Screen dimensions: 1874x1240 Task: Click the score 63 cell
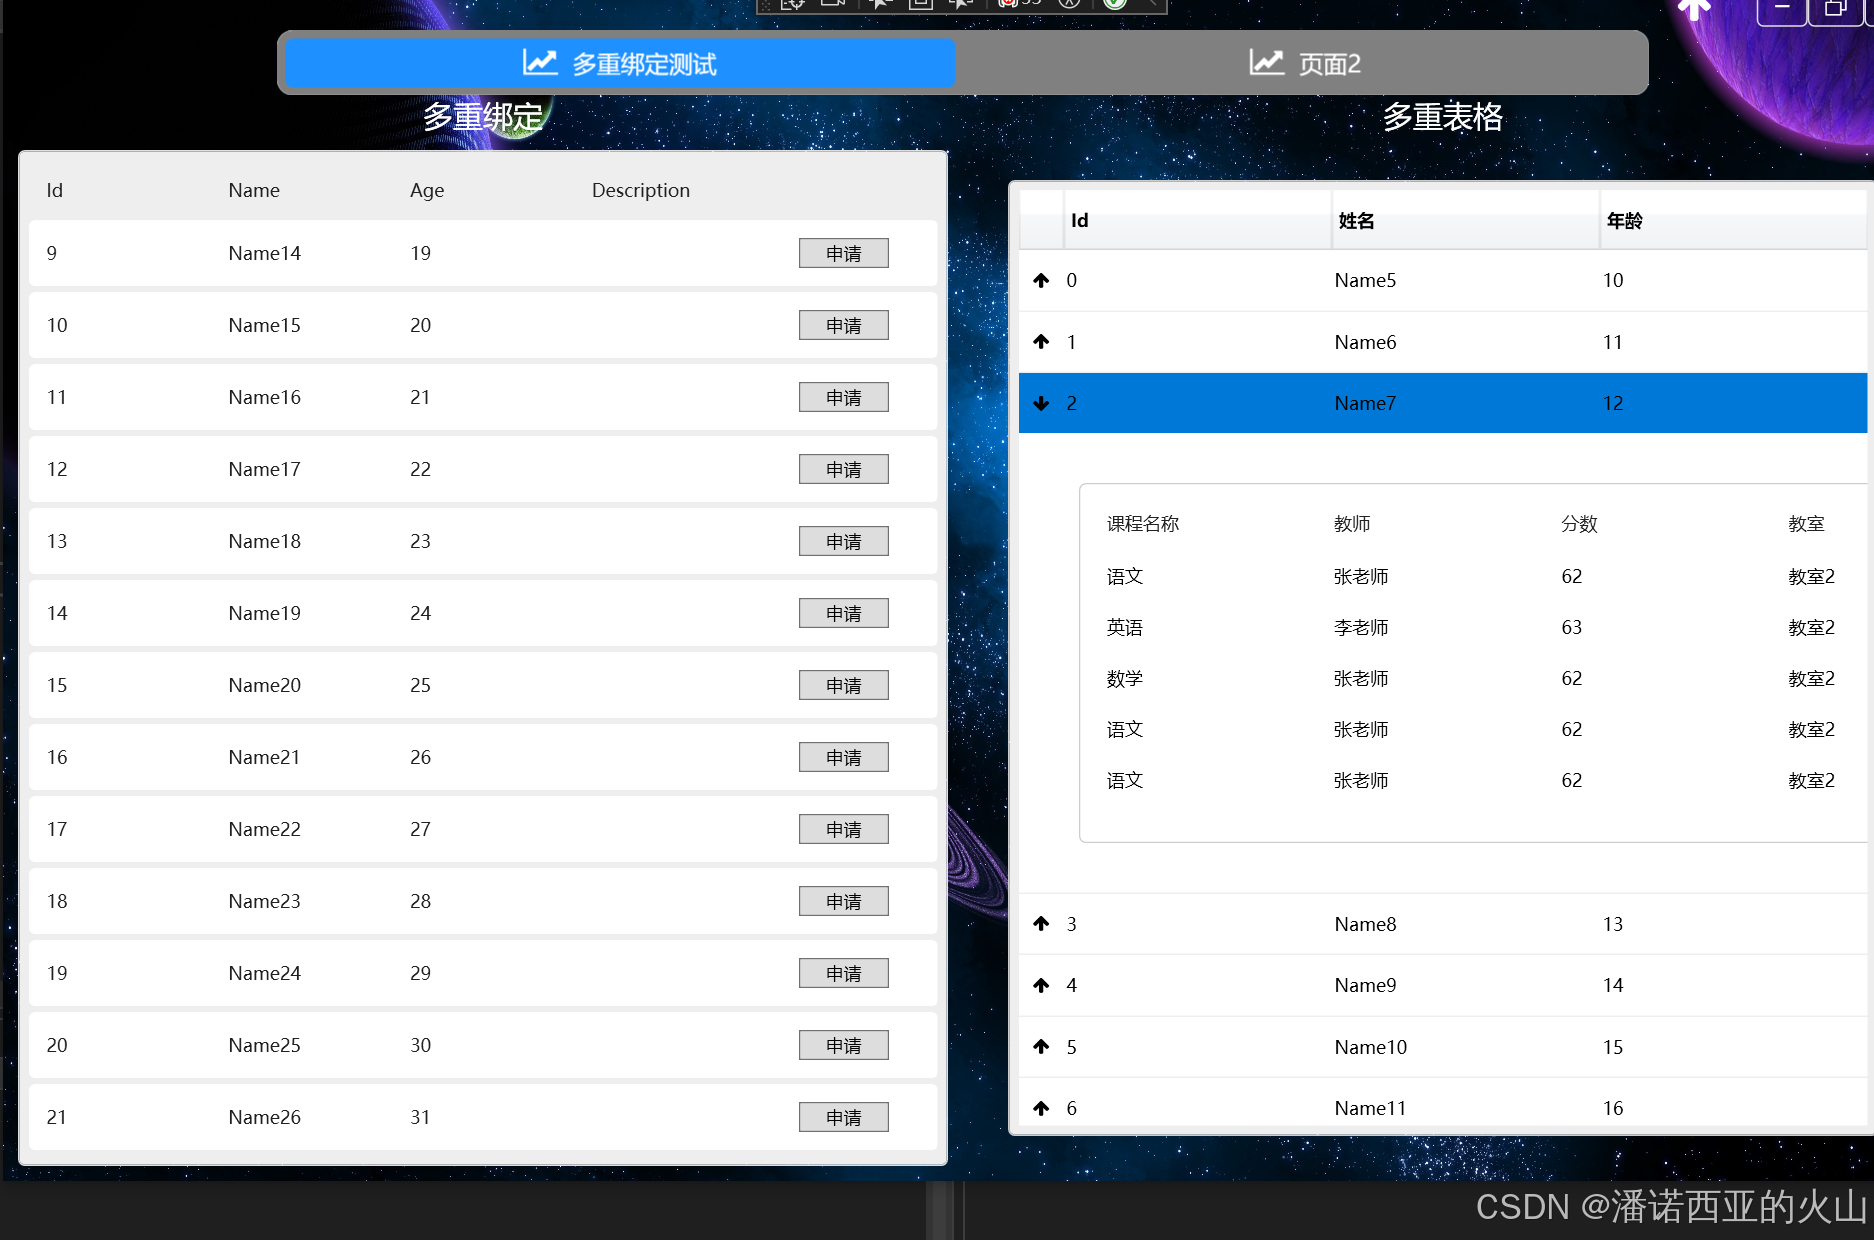(1572, 627)
